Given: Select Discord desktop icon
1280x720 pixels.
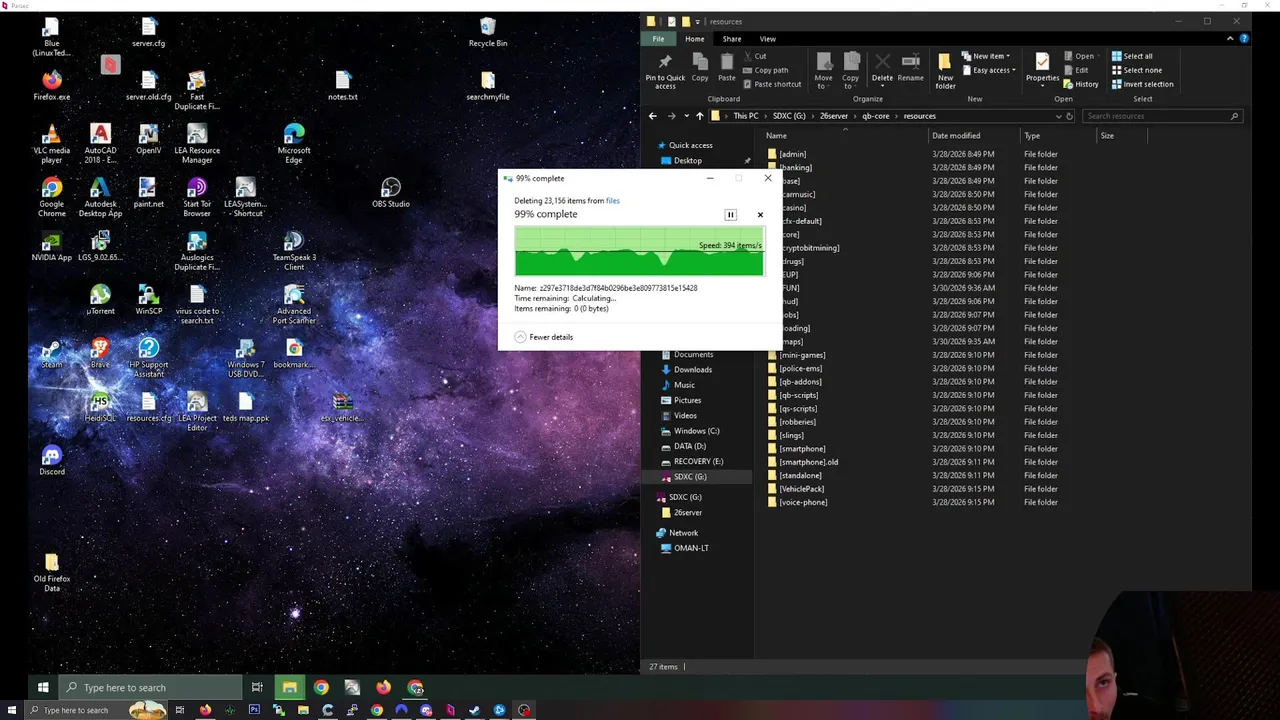Looking at the screenshot, I should (52, 461).
